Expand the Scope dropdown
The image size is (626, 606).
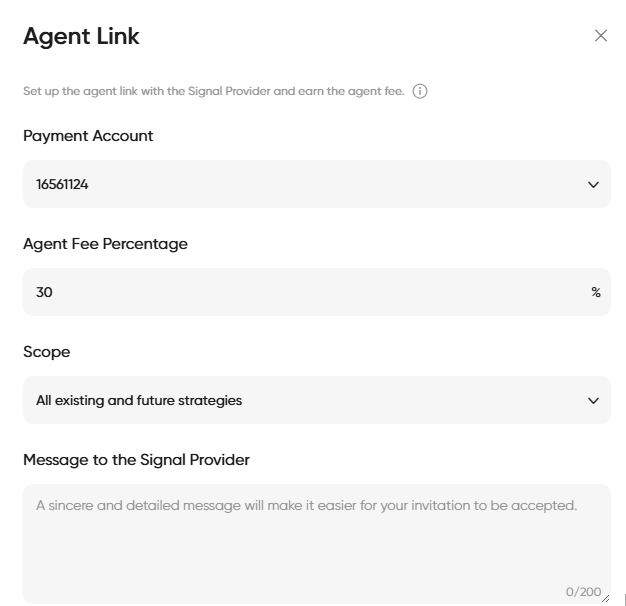pos(316,400)
